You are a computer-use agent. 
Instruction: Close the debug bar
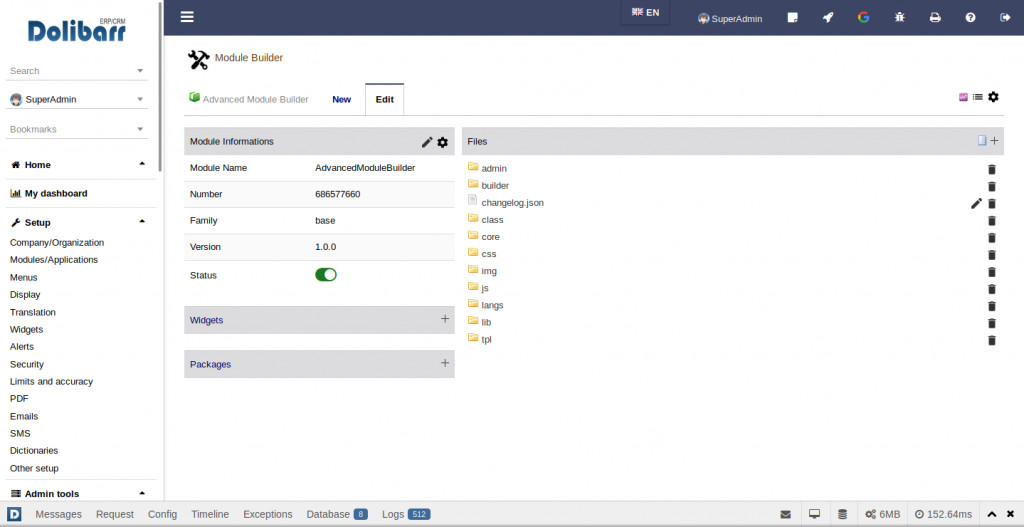(x=1010, y=514)
